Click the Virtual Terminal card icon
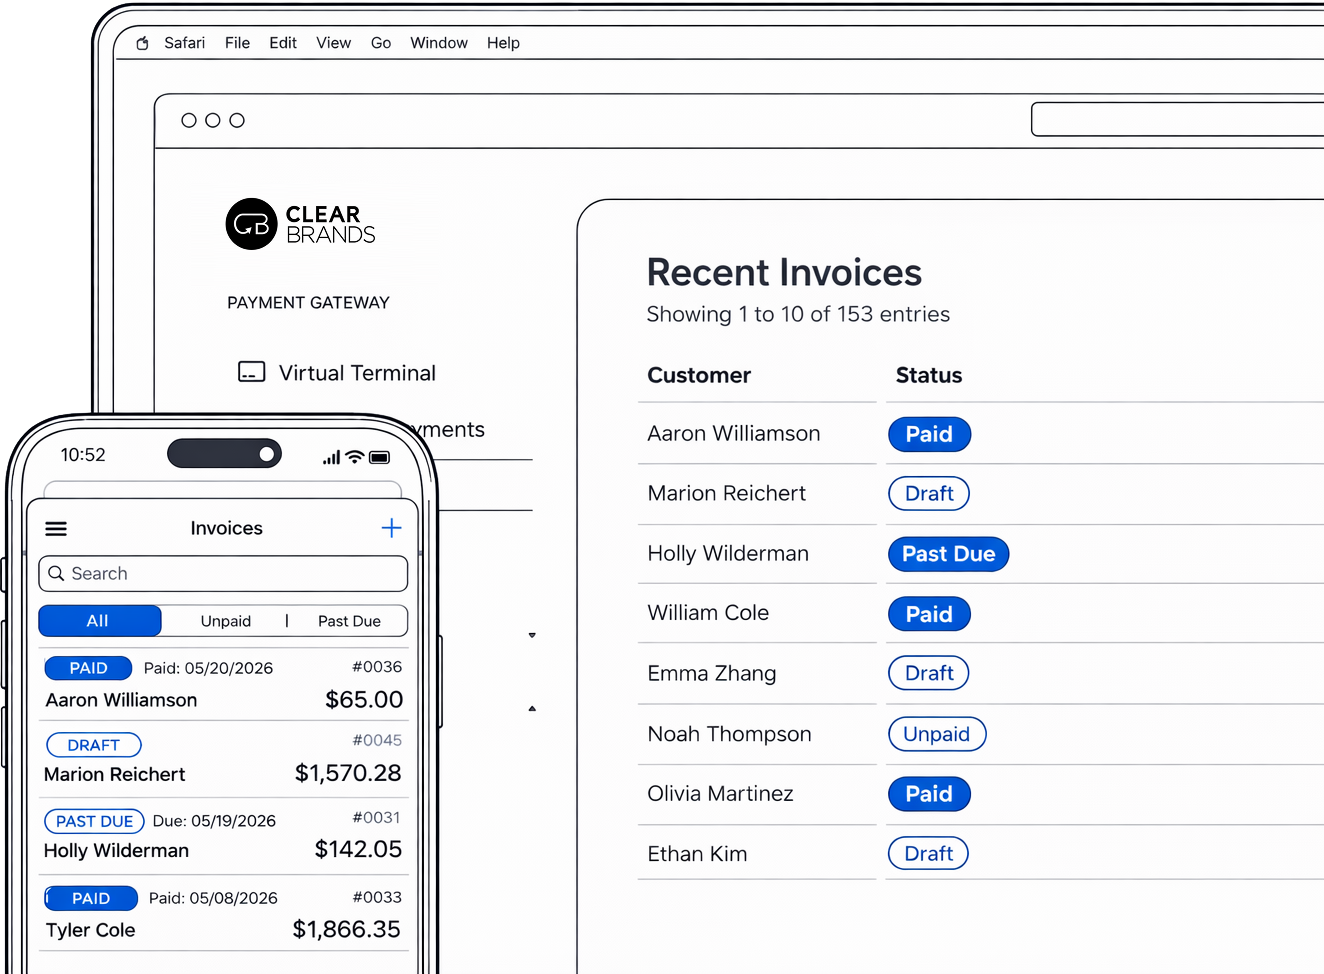This screenshot has width=1324, height=974. pos(251,373)
